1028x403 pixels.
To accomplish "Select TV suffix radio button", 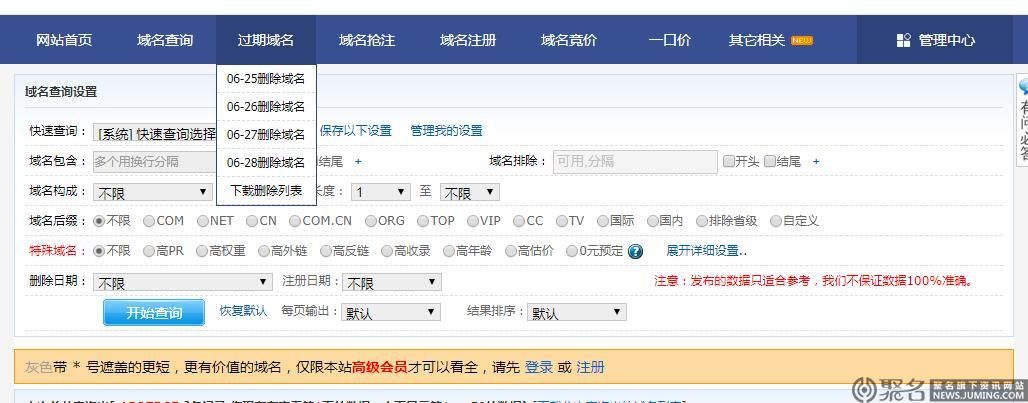I will click(561, 221).
